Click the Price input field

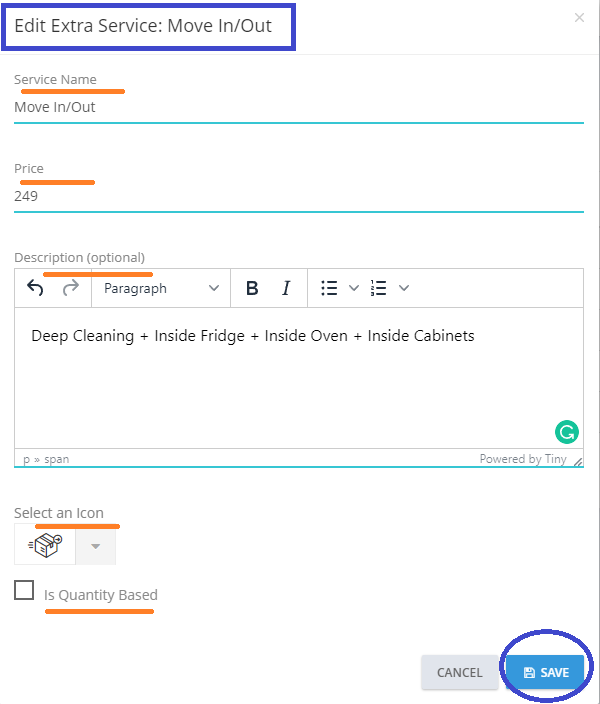click(x=298, y=196)
